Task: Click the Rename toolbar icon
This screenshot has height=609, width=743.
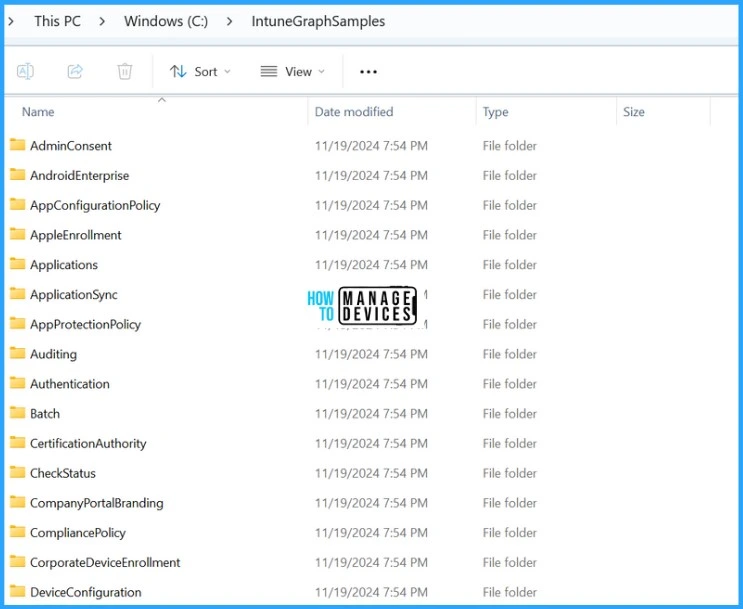Action: [x=25, y=72]
